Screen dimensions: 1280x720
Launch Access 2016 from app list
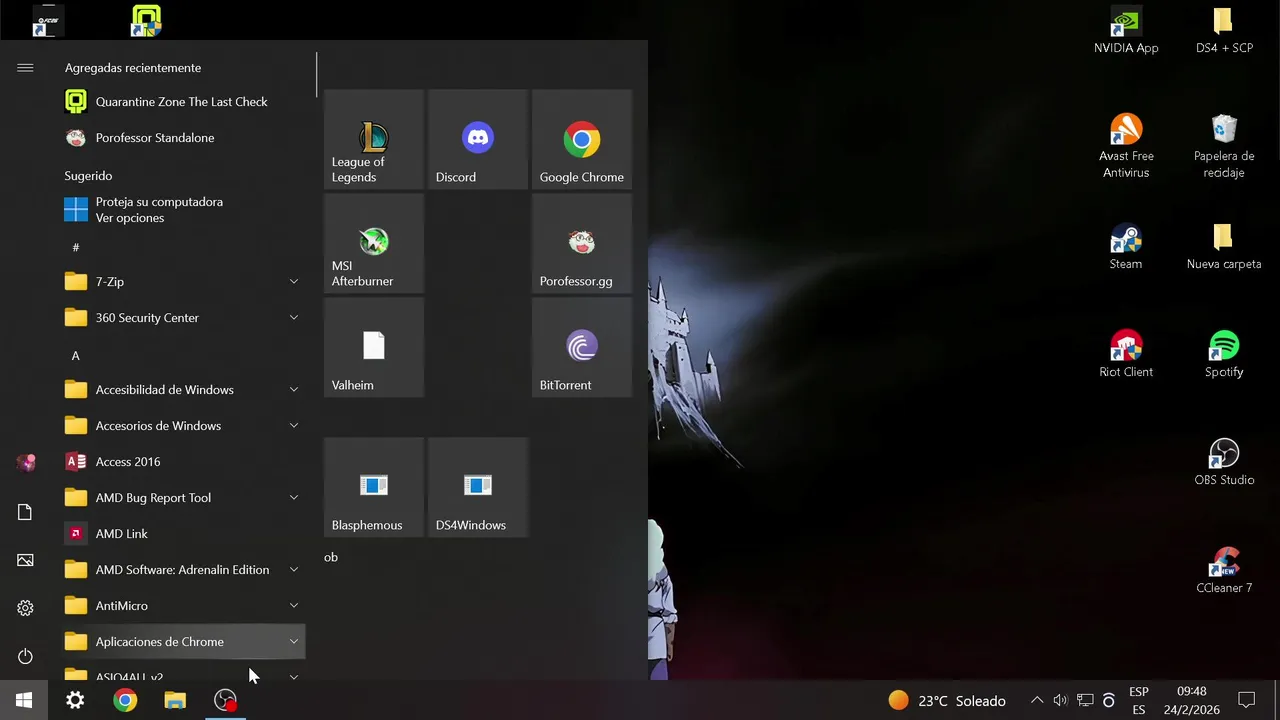click(x=181, y=462)
